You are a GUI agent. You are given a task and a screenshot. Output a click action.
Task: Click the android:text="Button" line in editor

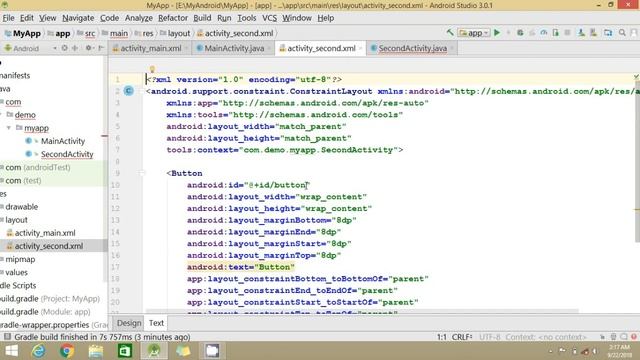[240, 267]
